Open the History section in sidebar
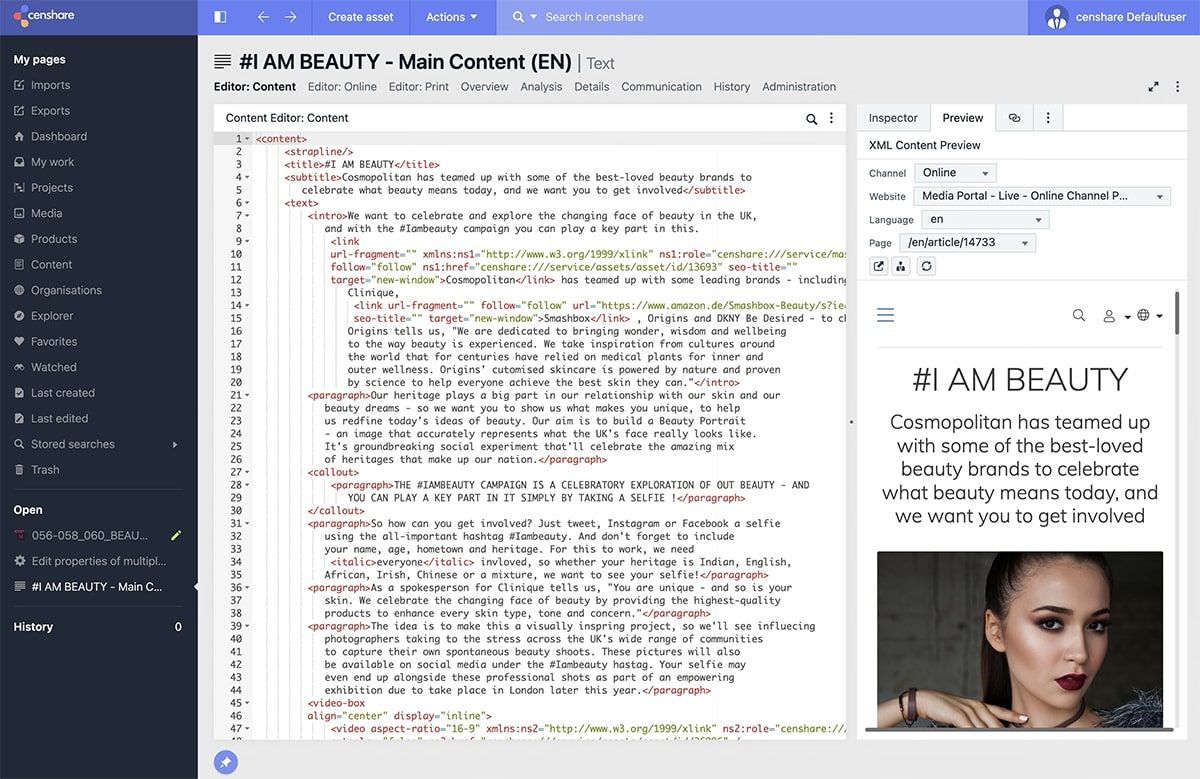Screen dimensions: 1200x779 (x=33, y=627)
